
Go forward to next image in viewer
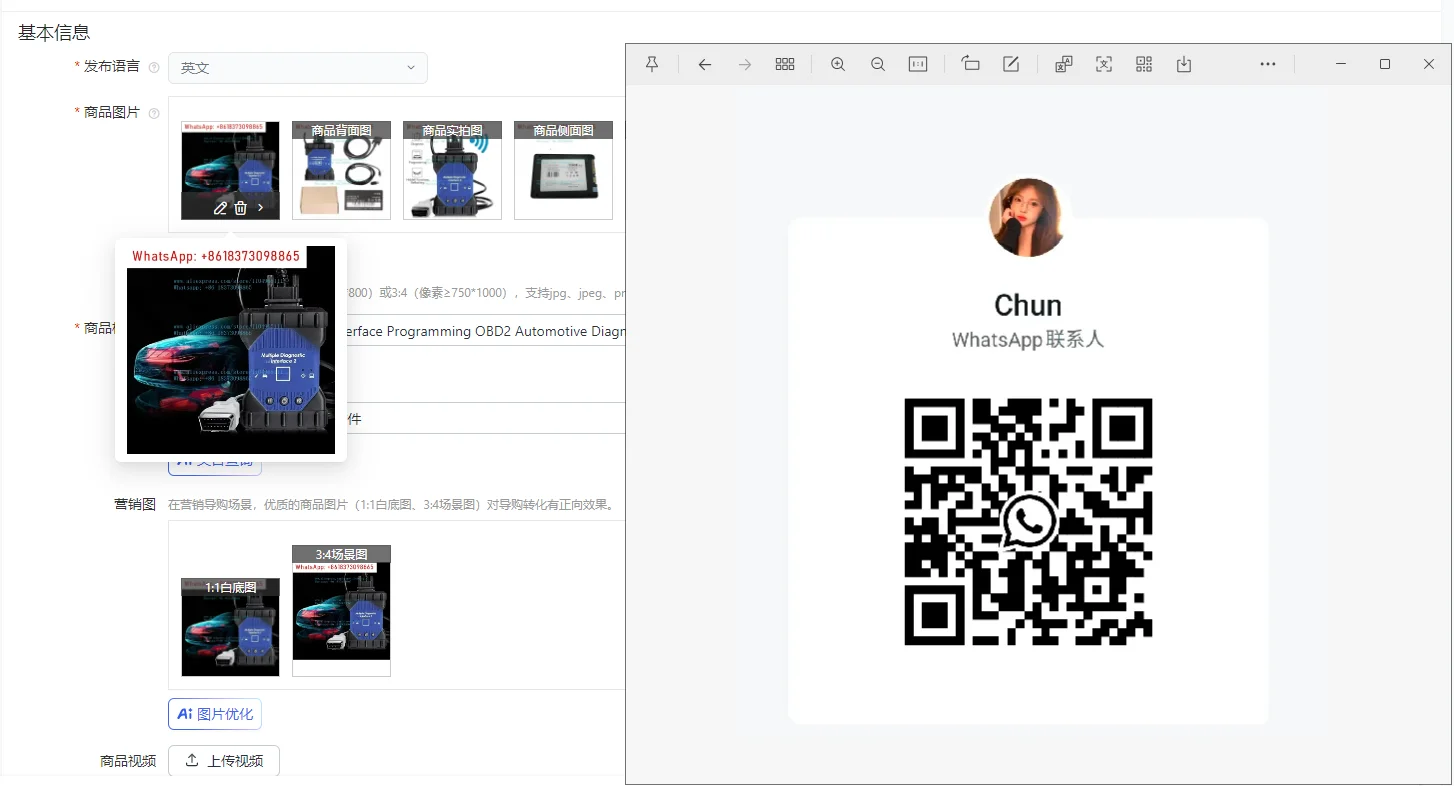pyautogui.click(x=745, y=64)
